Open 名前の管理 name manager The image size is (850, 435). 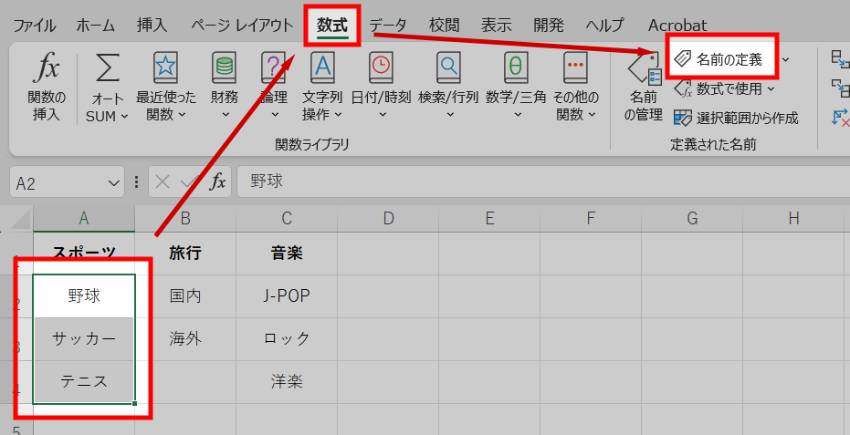643,88
